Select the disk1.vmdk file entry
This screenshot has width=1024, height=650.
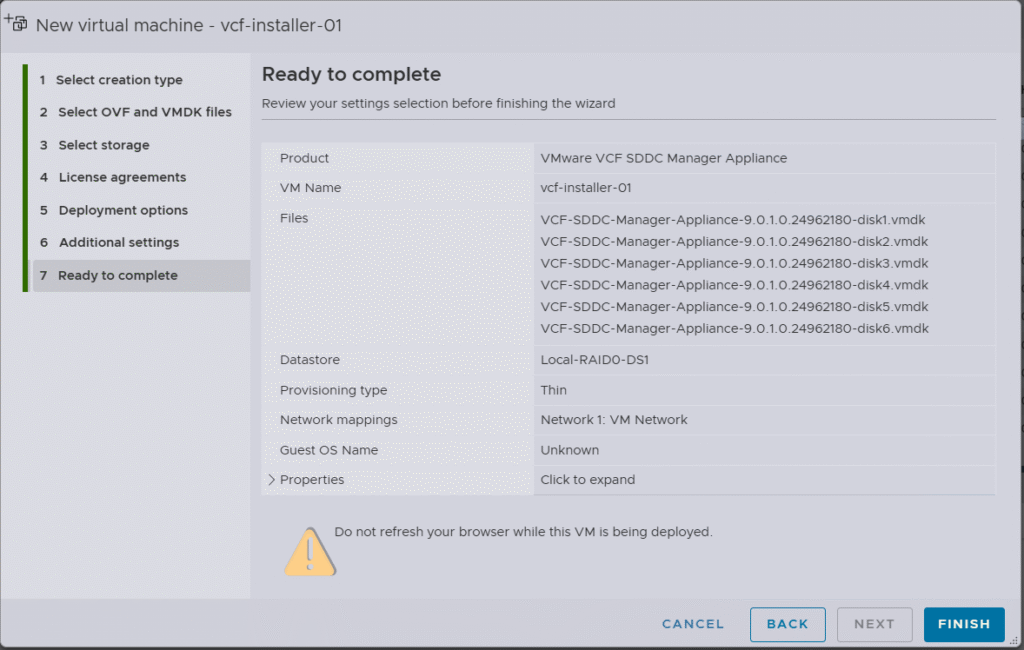point(734,219)
